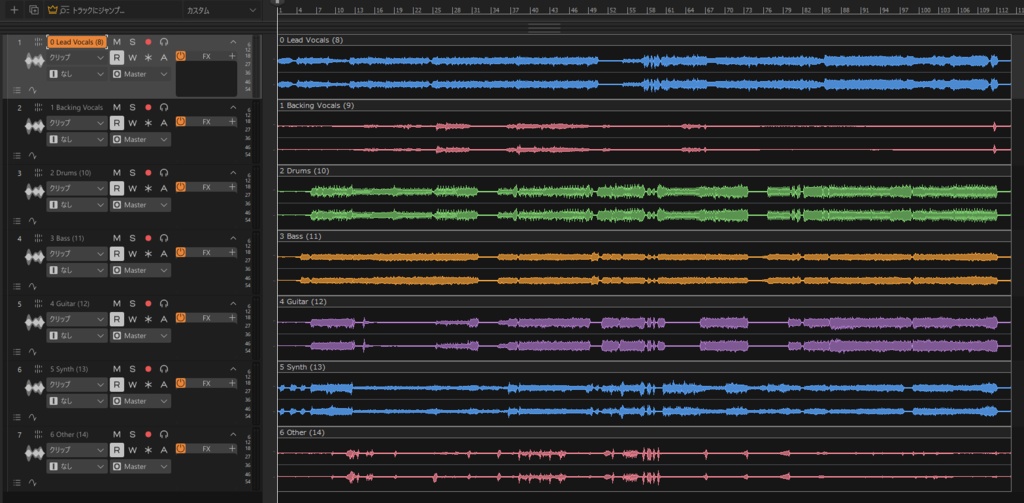Mute the Lead Vocals track

[117, 42]
